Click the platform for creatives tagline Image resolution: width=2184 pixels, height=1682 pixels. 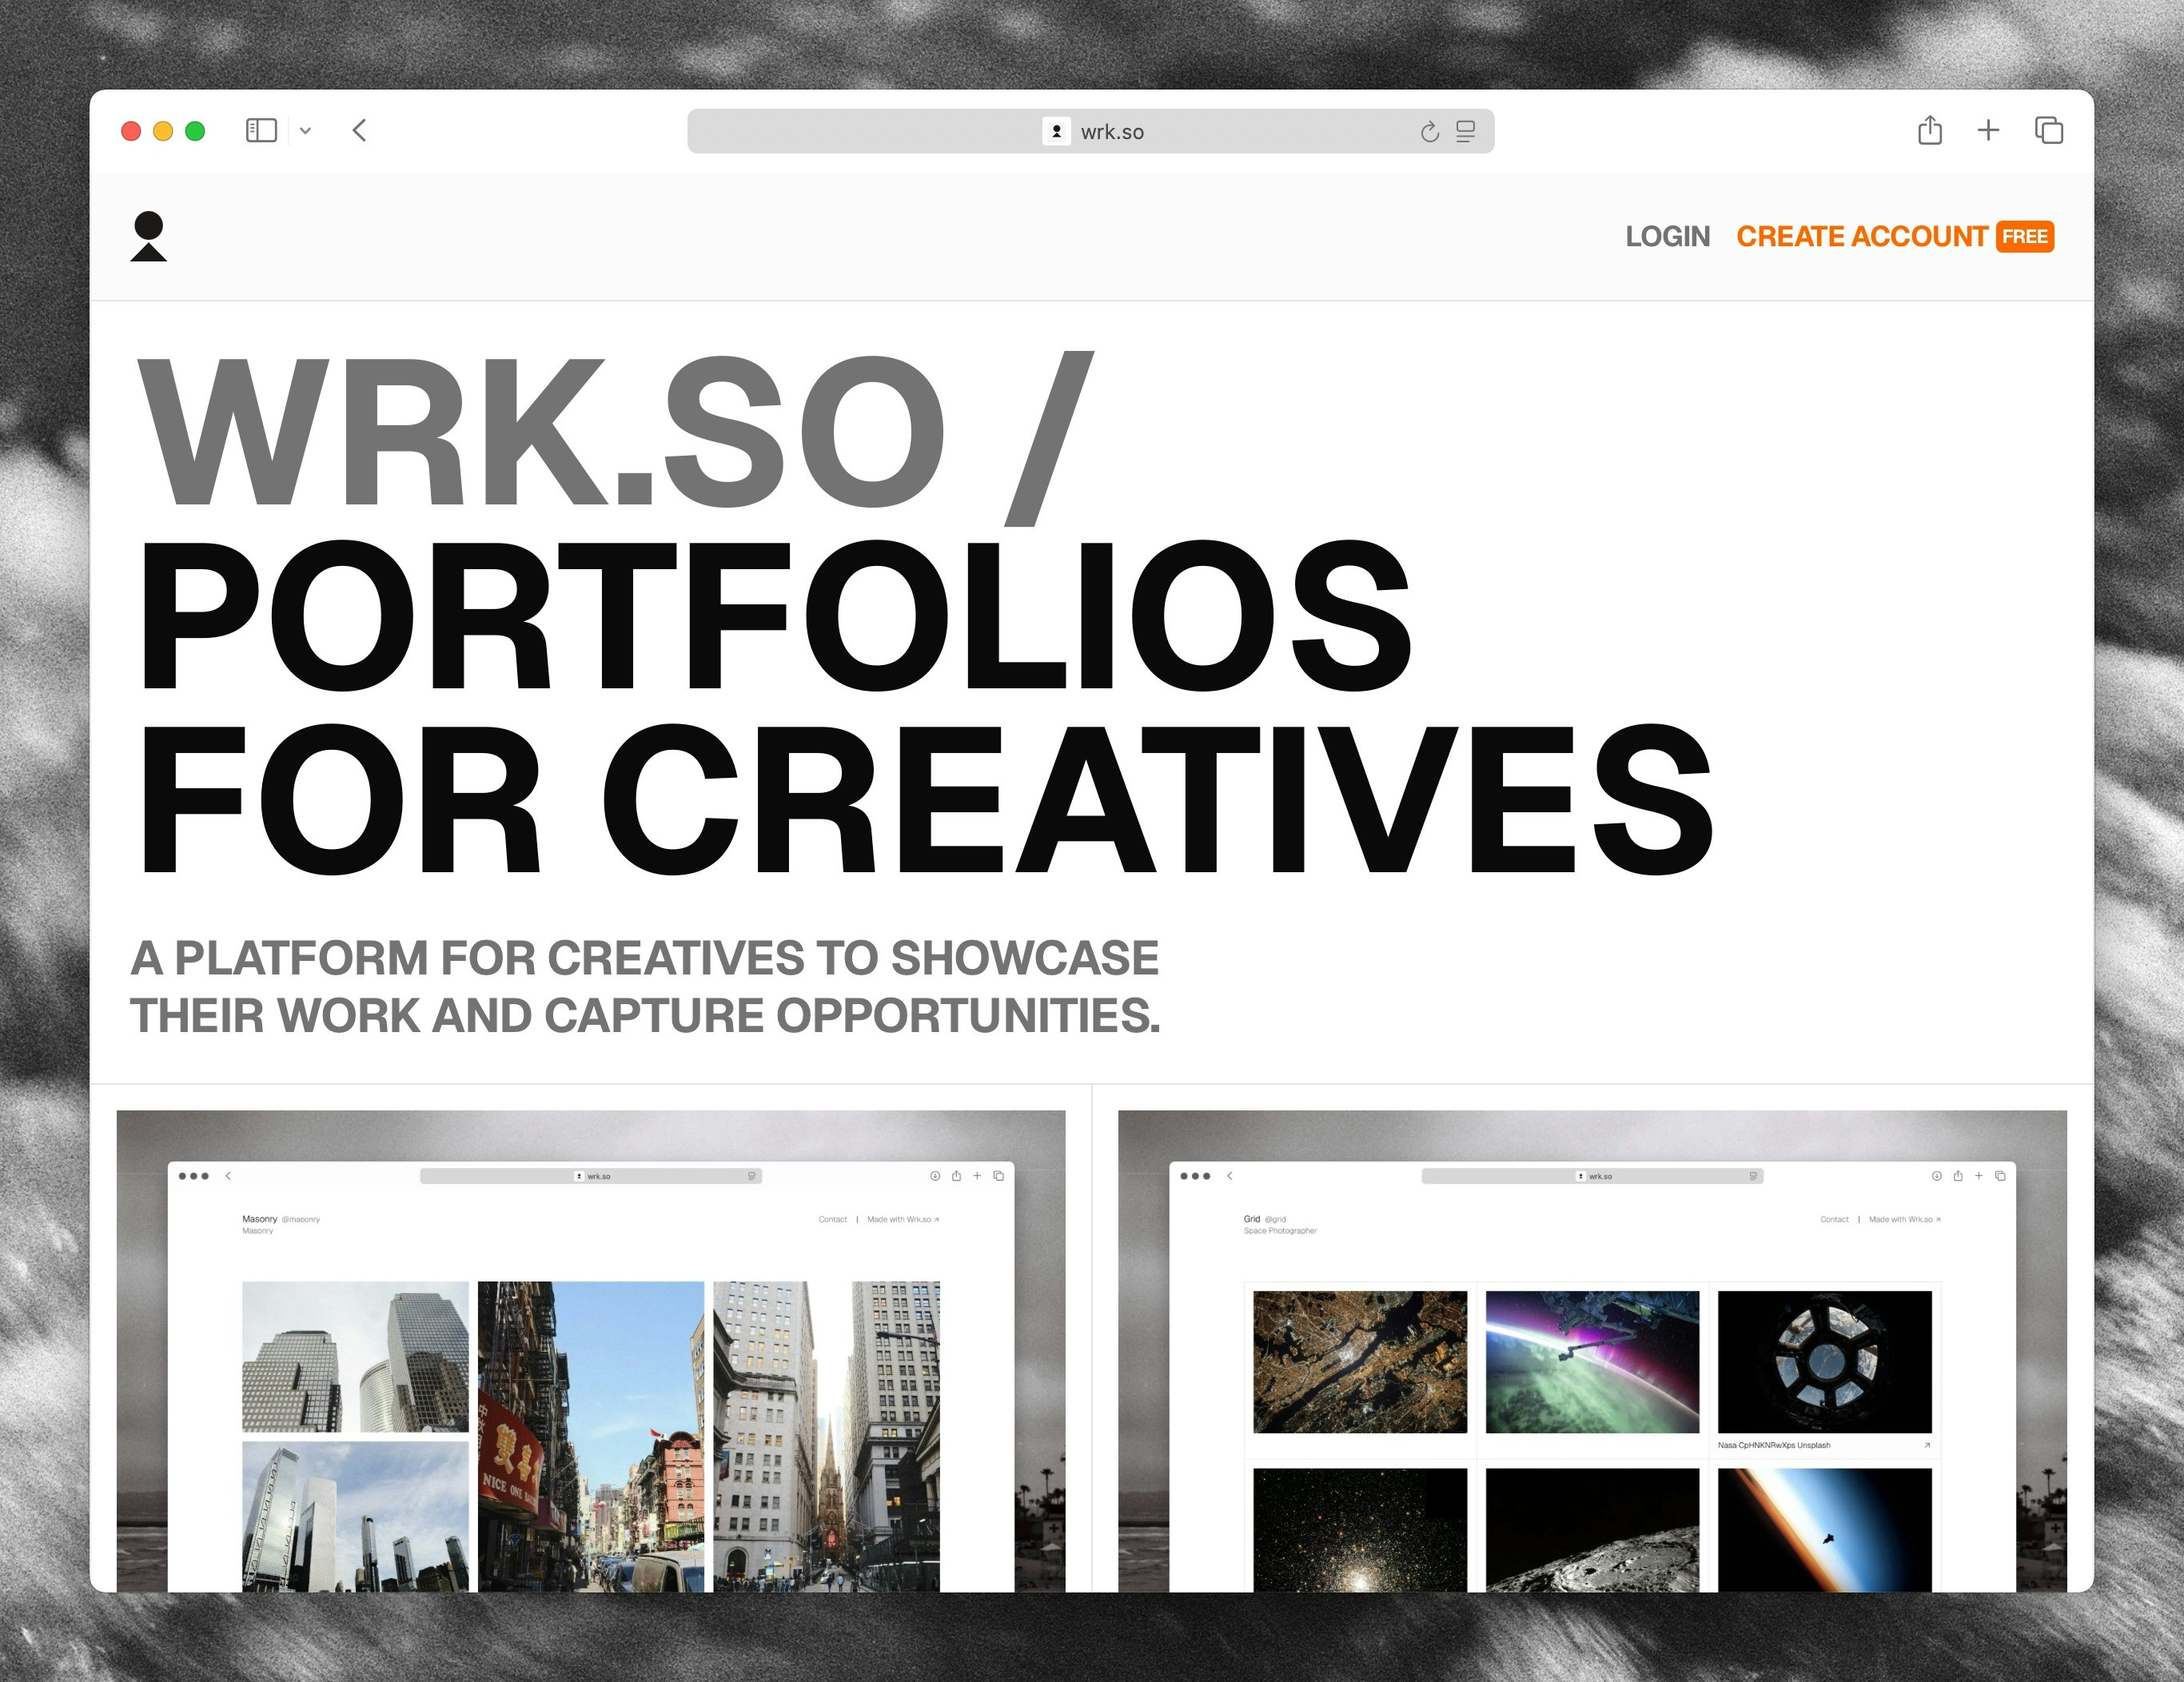click(x=645, y=986)
